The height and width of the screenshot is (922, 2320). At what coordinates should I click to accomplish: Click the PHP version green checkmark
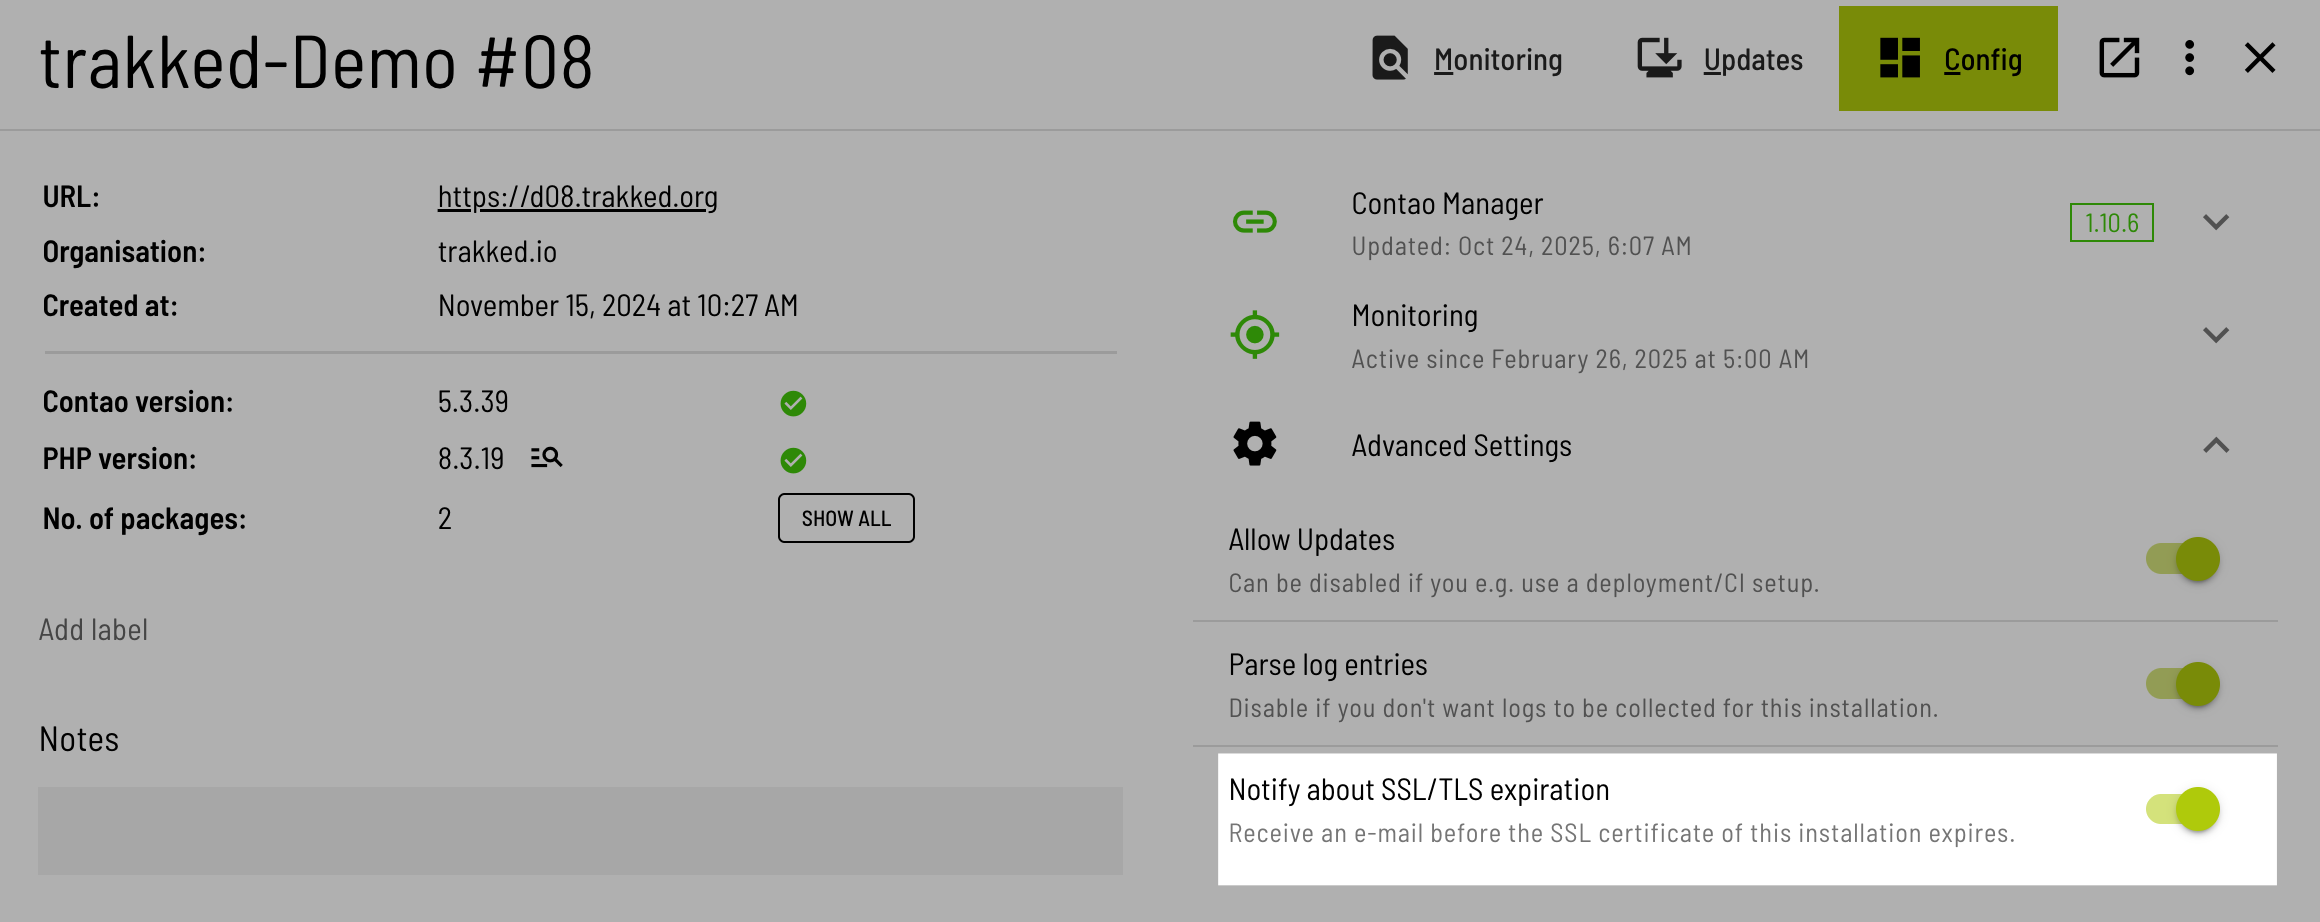pyautogui.click(x=793, y=460)
